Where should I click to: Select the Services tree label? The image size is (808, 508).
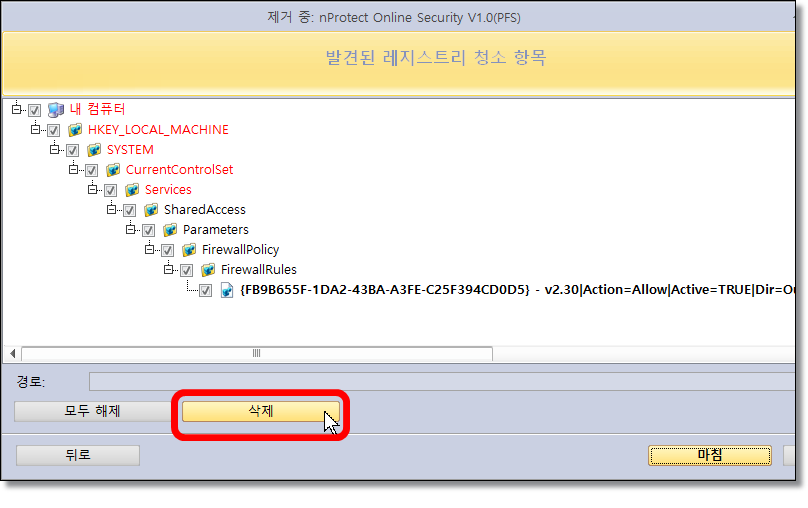pyautogui.click(x=168, y=190)
